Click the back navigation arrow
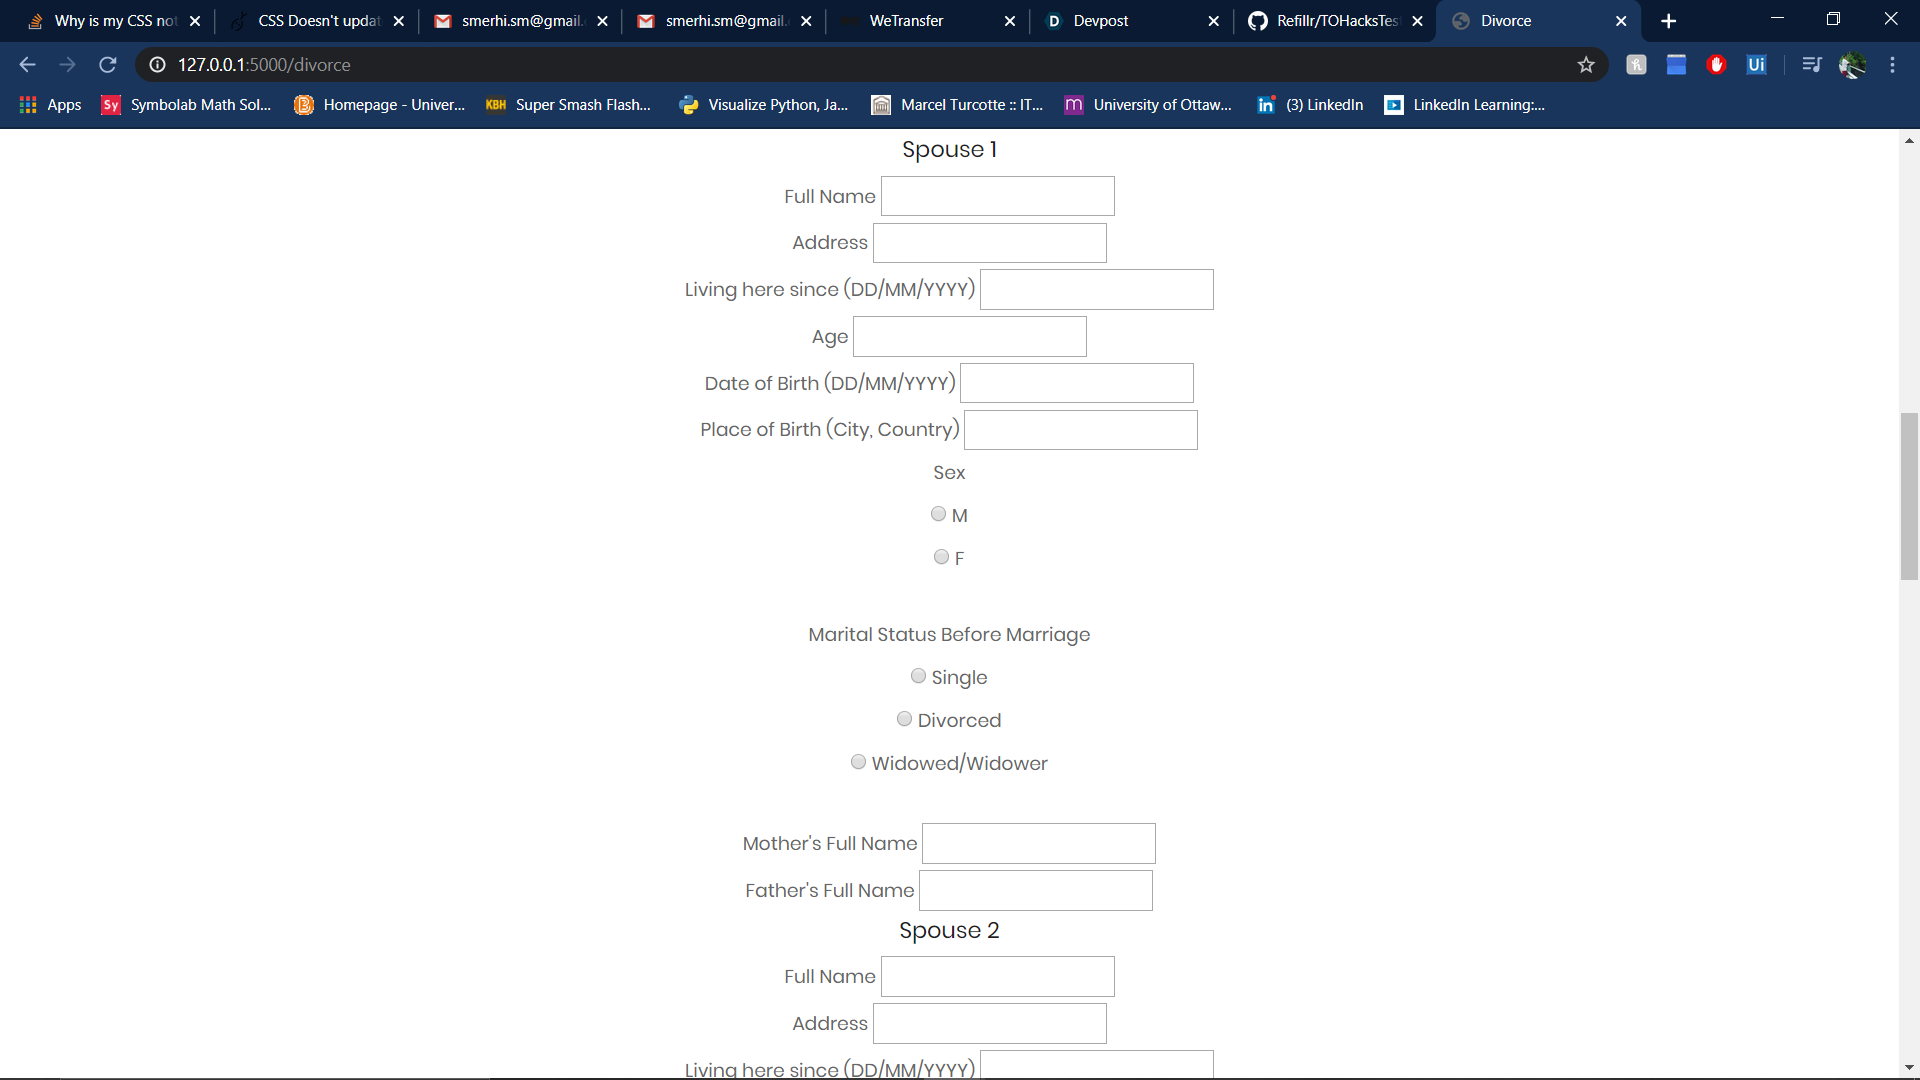 27,65
